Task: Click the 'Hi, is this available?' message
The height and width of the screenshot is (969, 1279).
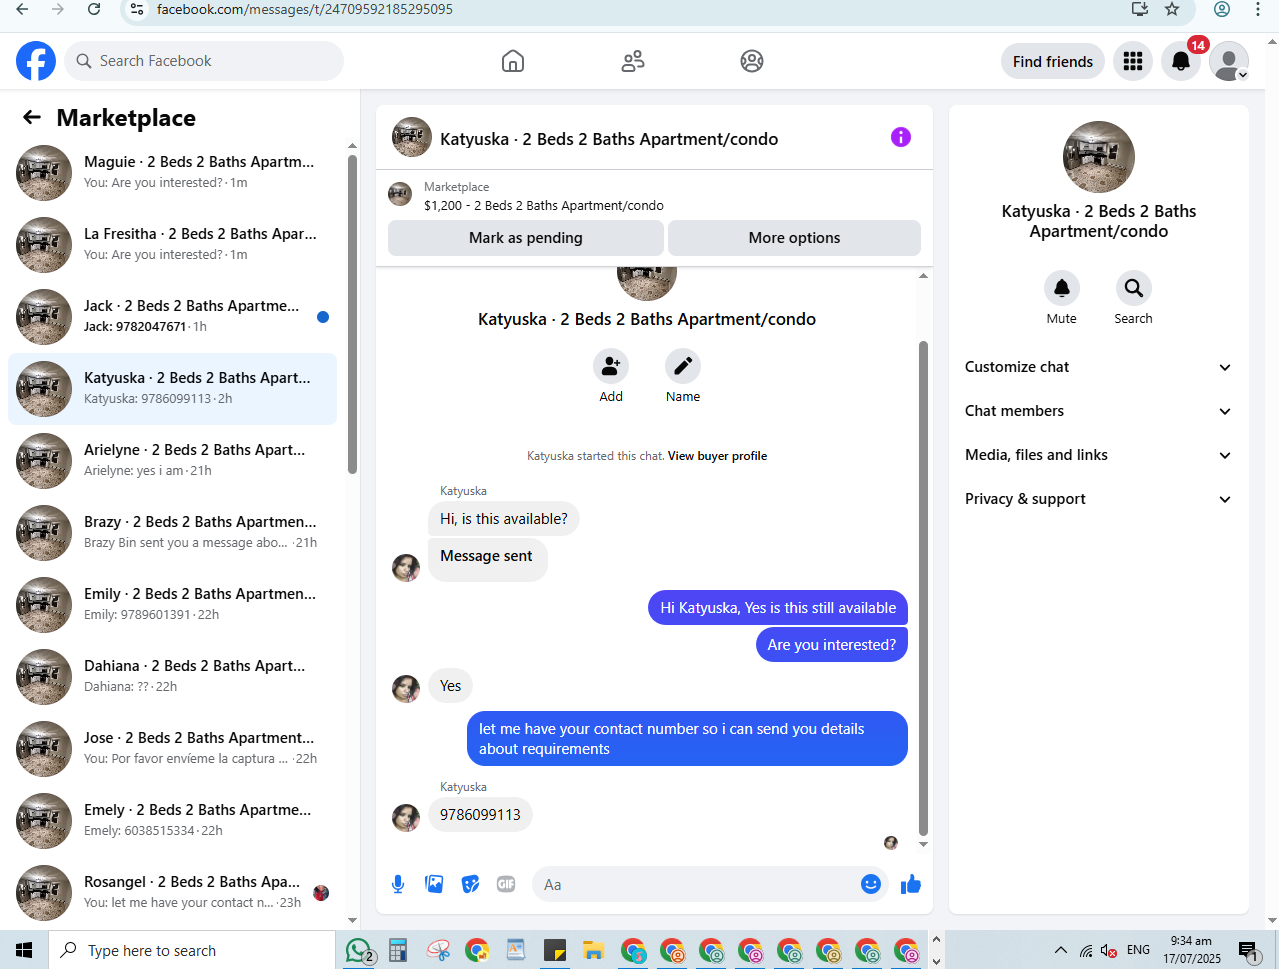Action: 504,519
